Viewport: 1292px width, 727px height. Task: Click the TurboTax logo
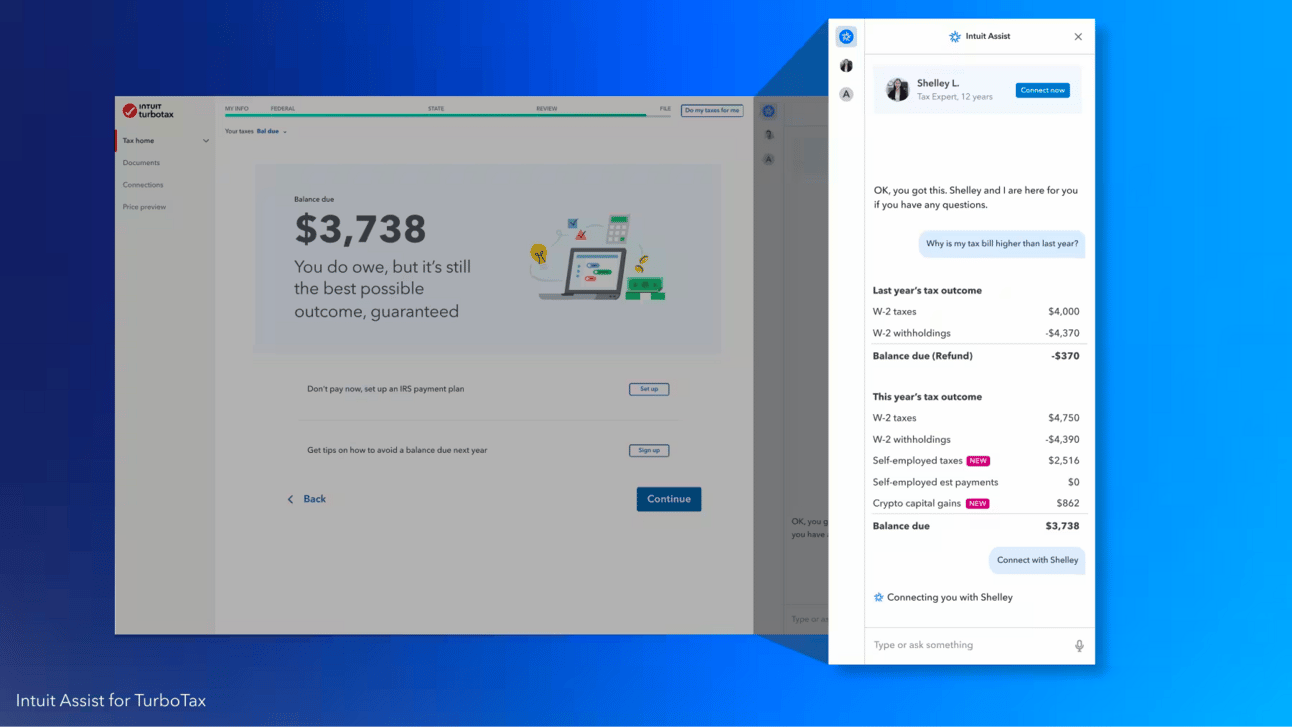coord(148,111)
